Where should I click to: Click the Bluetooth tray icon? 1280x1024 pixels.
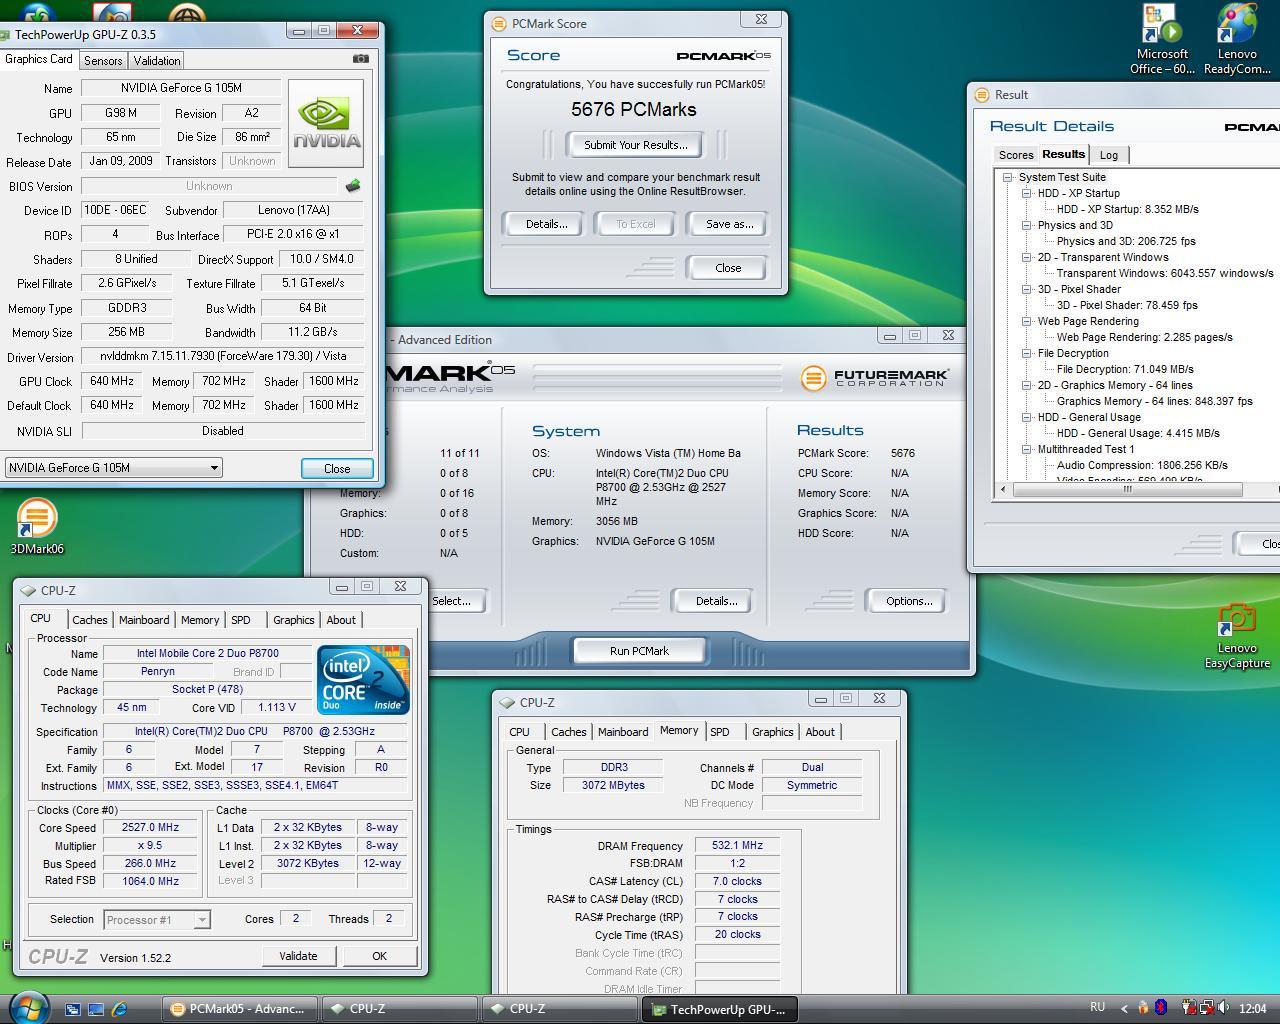coord(1160,1008)
